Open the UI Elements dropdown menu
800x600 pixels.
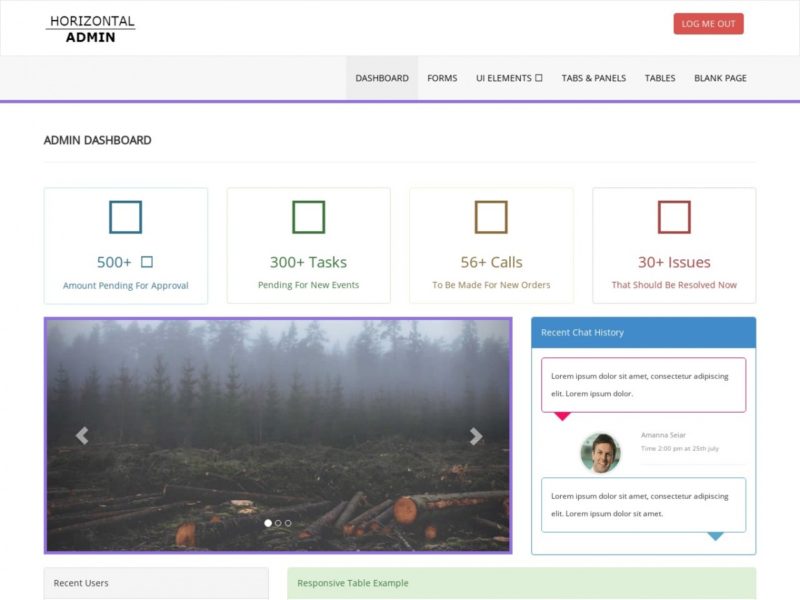tap(508, 77)
